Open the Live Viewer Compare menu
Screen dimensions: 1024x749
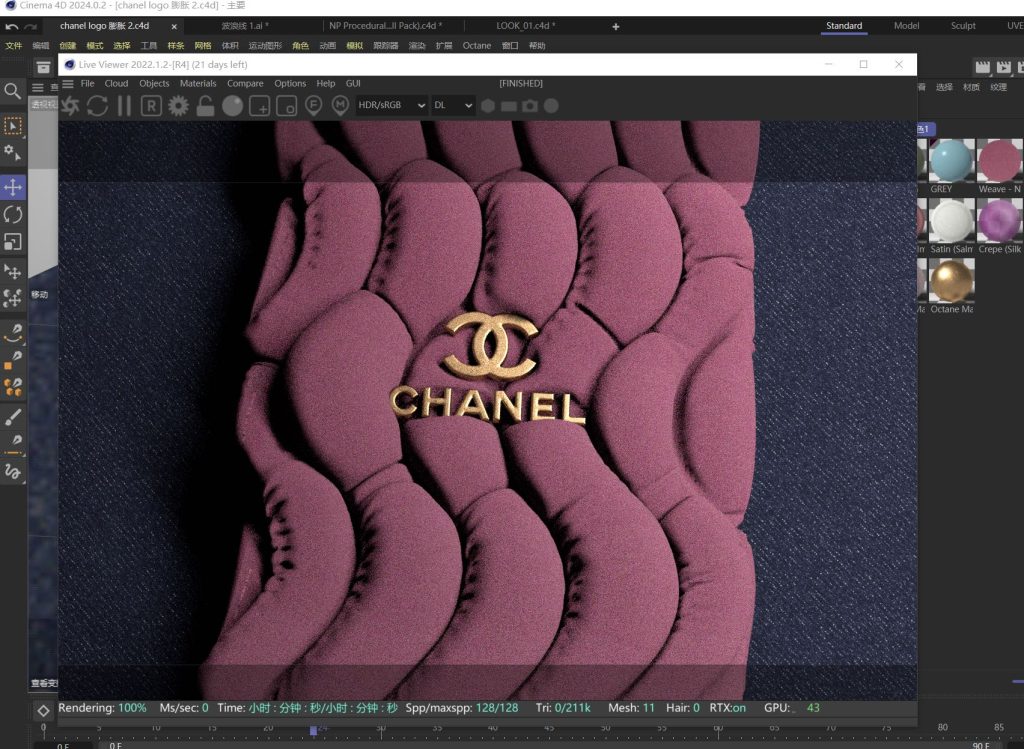(x=245, y=84)
